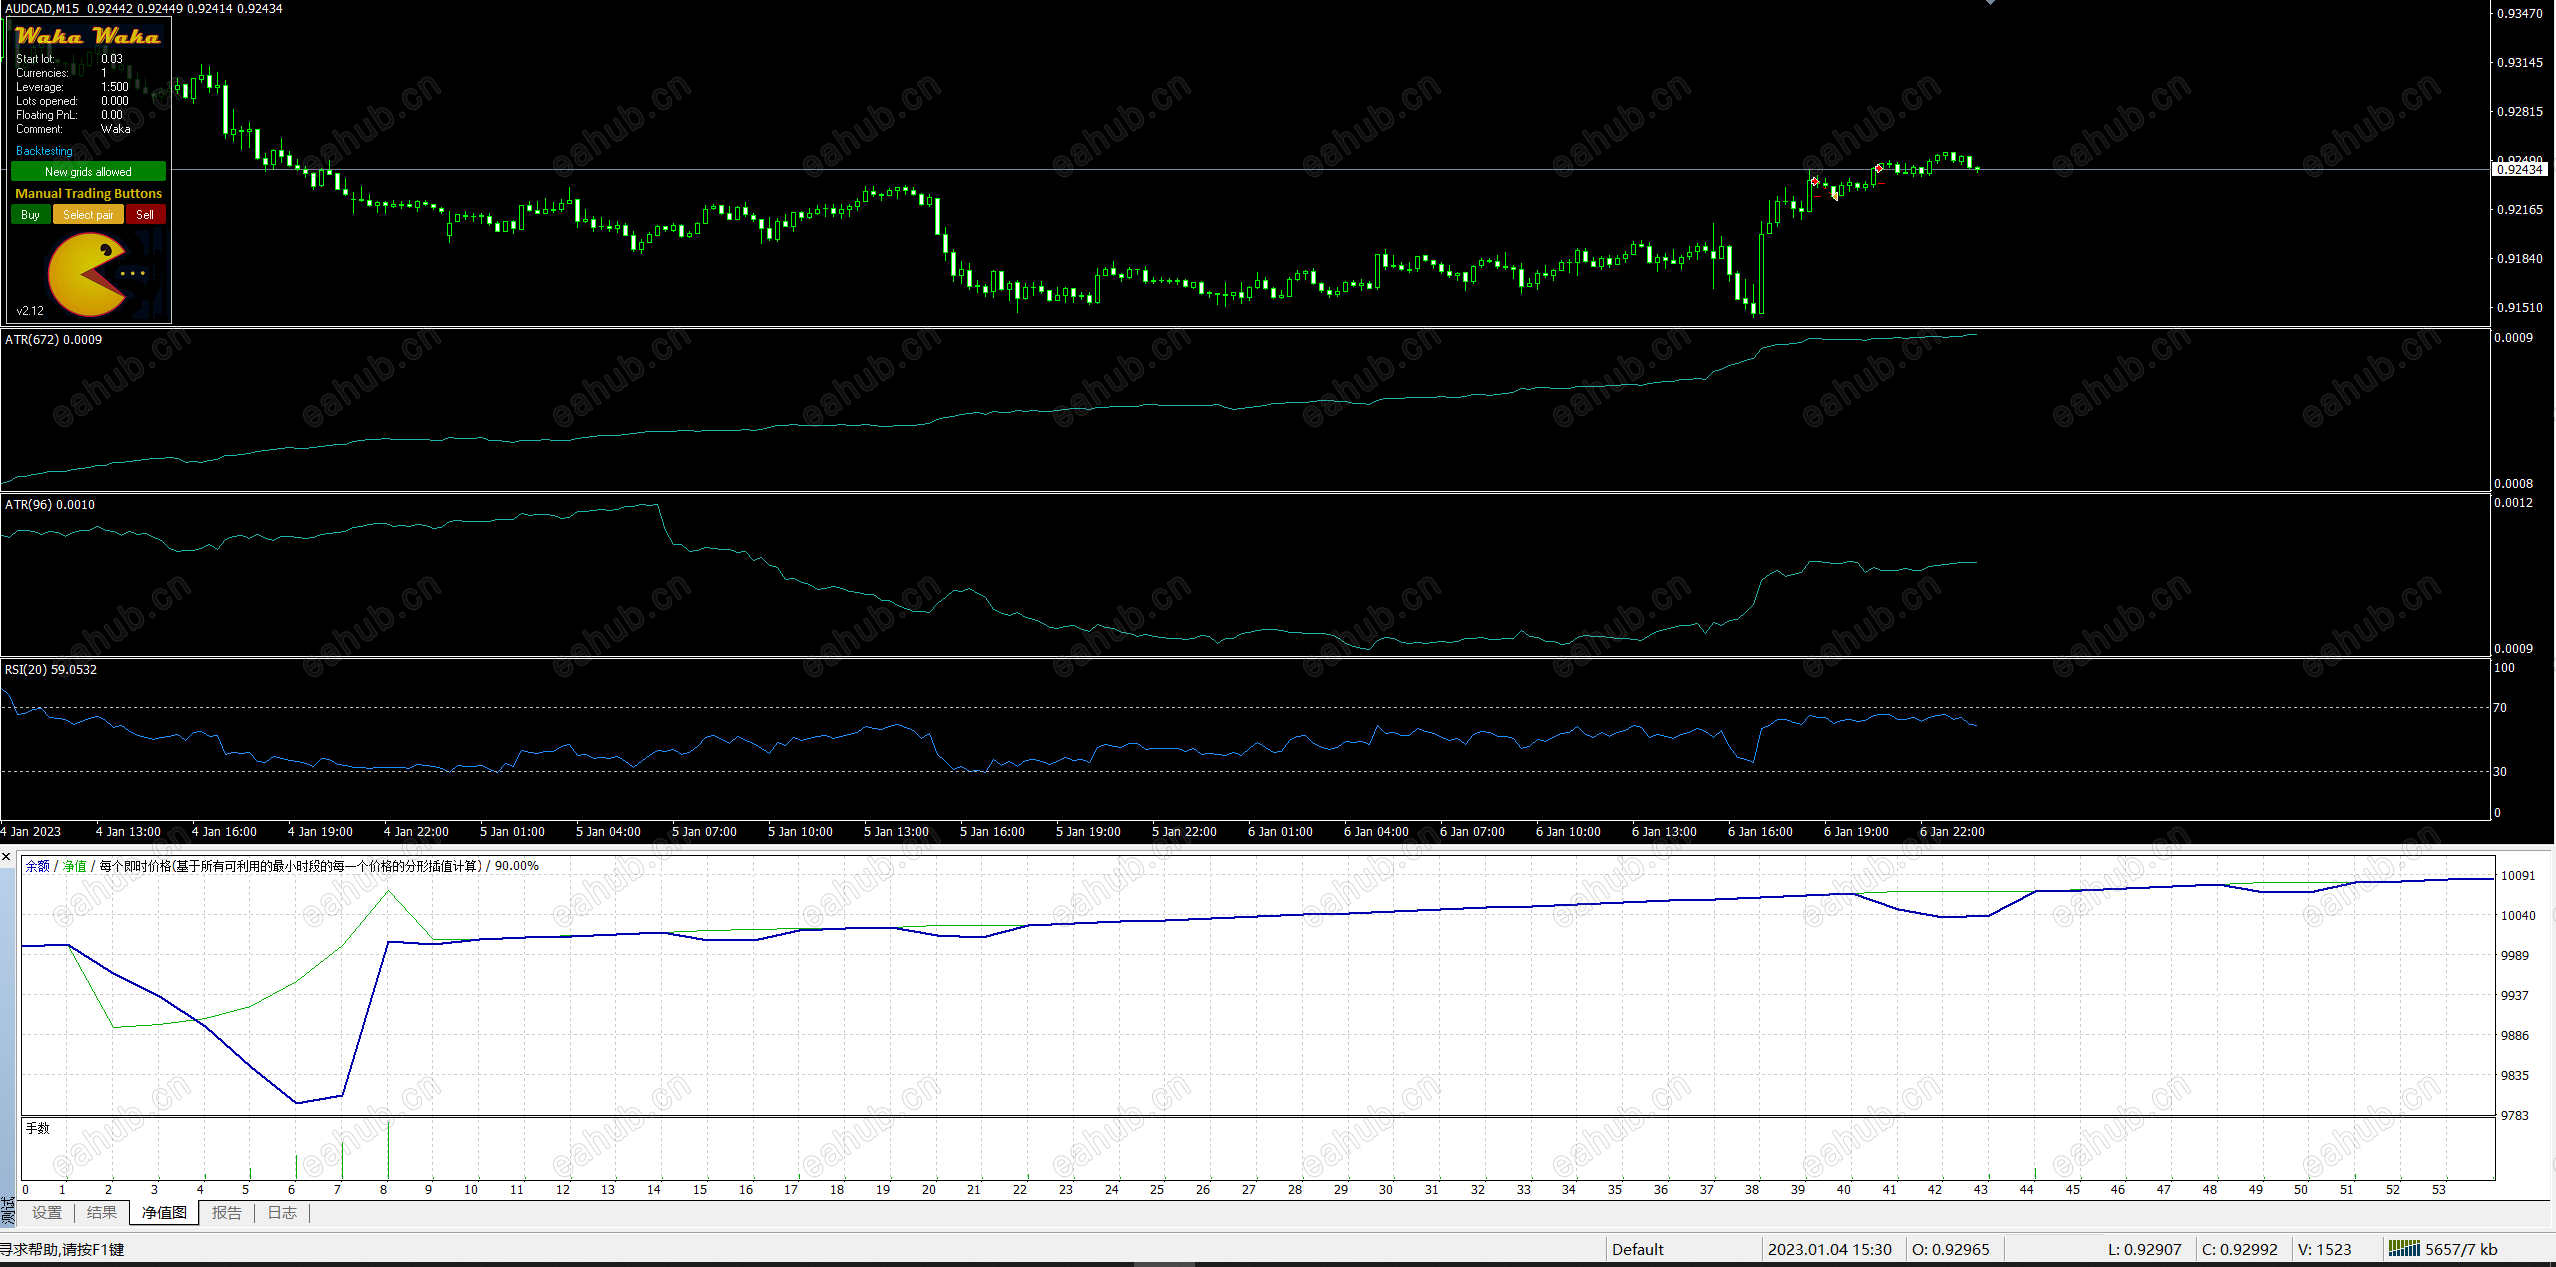
Task: Click the Backtesting link text
Action: [44, 151]
